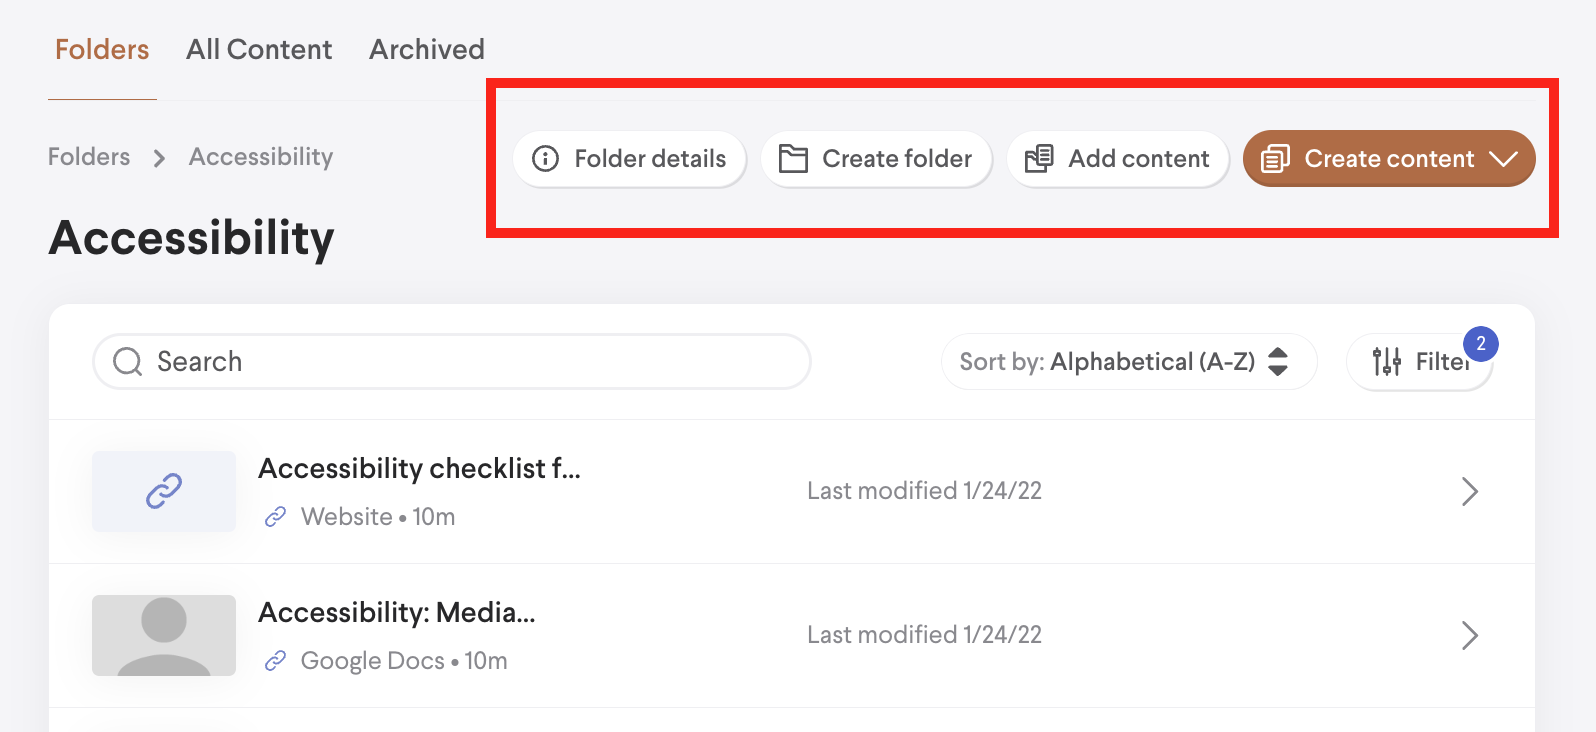Screen dimensions: 1596x732
Task: Switch to the All Content tab
Action: point(259,49)
